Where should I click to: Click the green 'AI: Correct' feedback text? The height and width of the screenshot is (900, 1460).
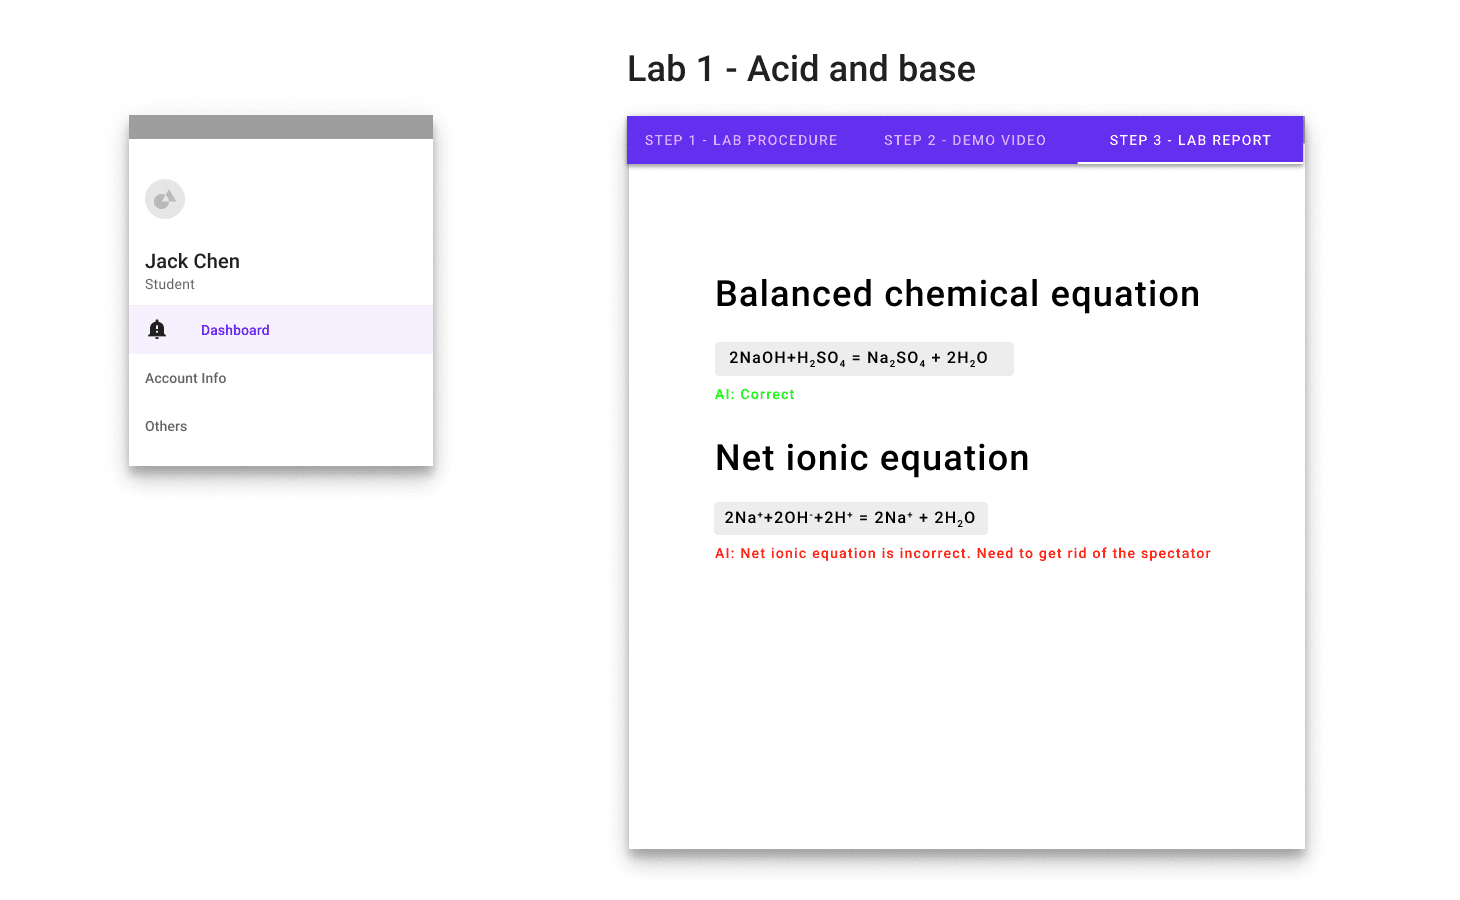[x=754, y=394]
